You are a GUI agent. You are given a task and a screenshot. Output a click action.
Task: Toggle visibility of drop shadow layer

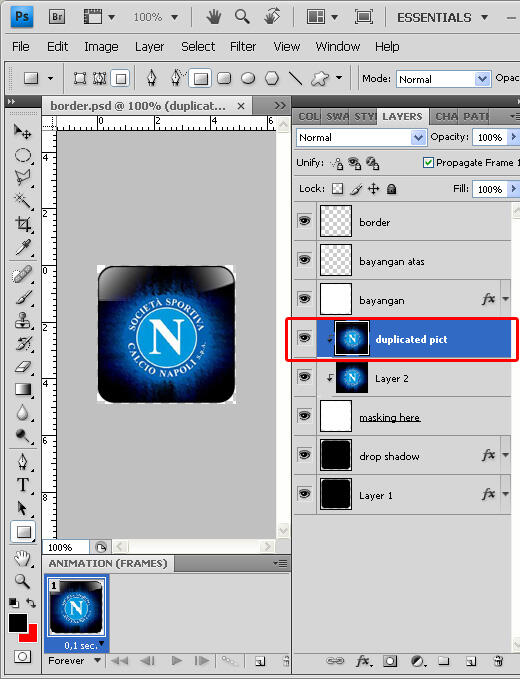304,455
